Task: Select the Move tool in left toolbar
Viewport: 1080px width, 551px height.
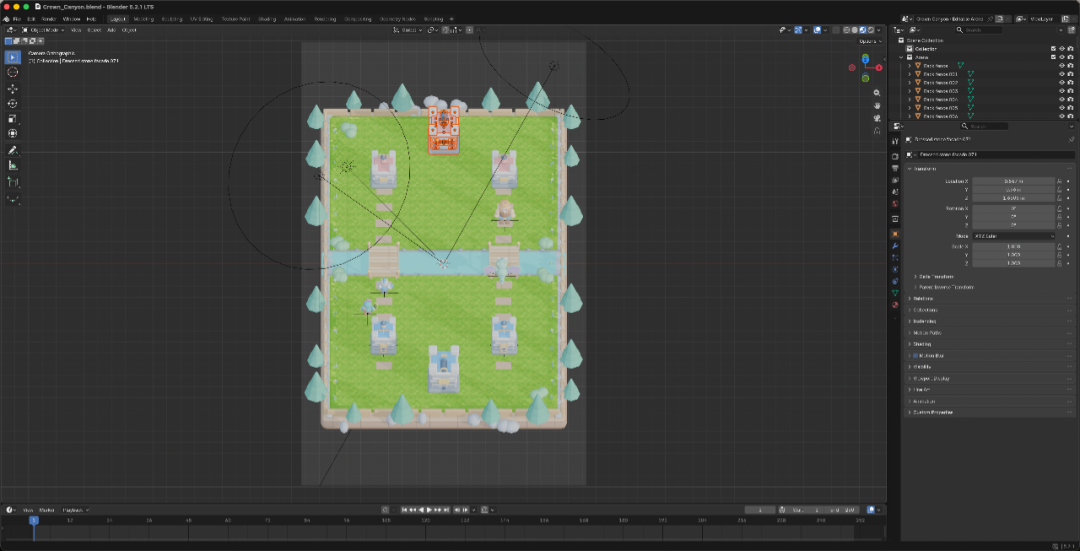Action: [12, 88]
